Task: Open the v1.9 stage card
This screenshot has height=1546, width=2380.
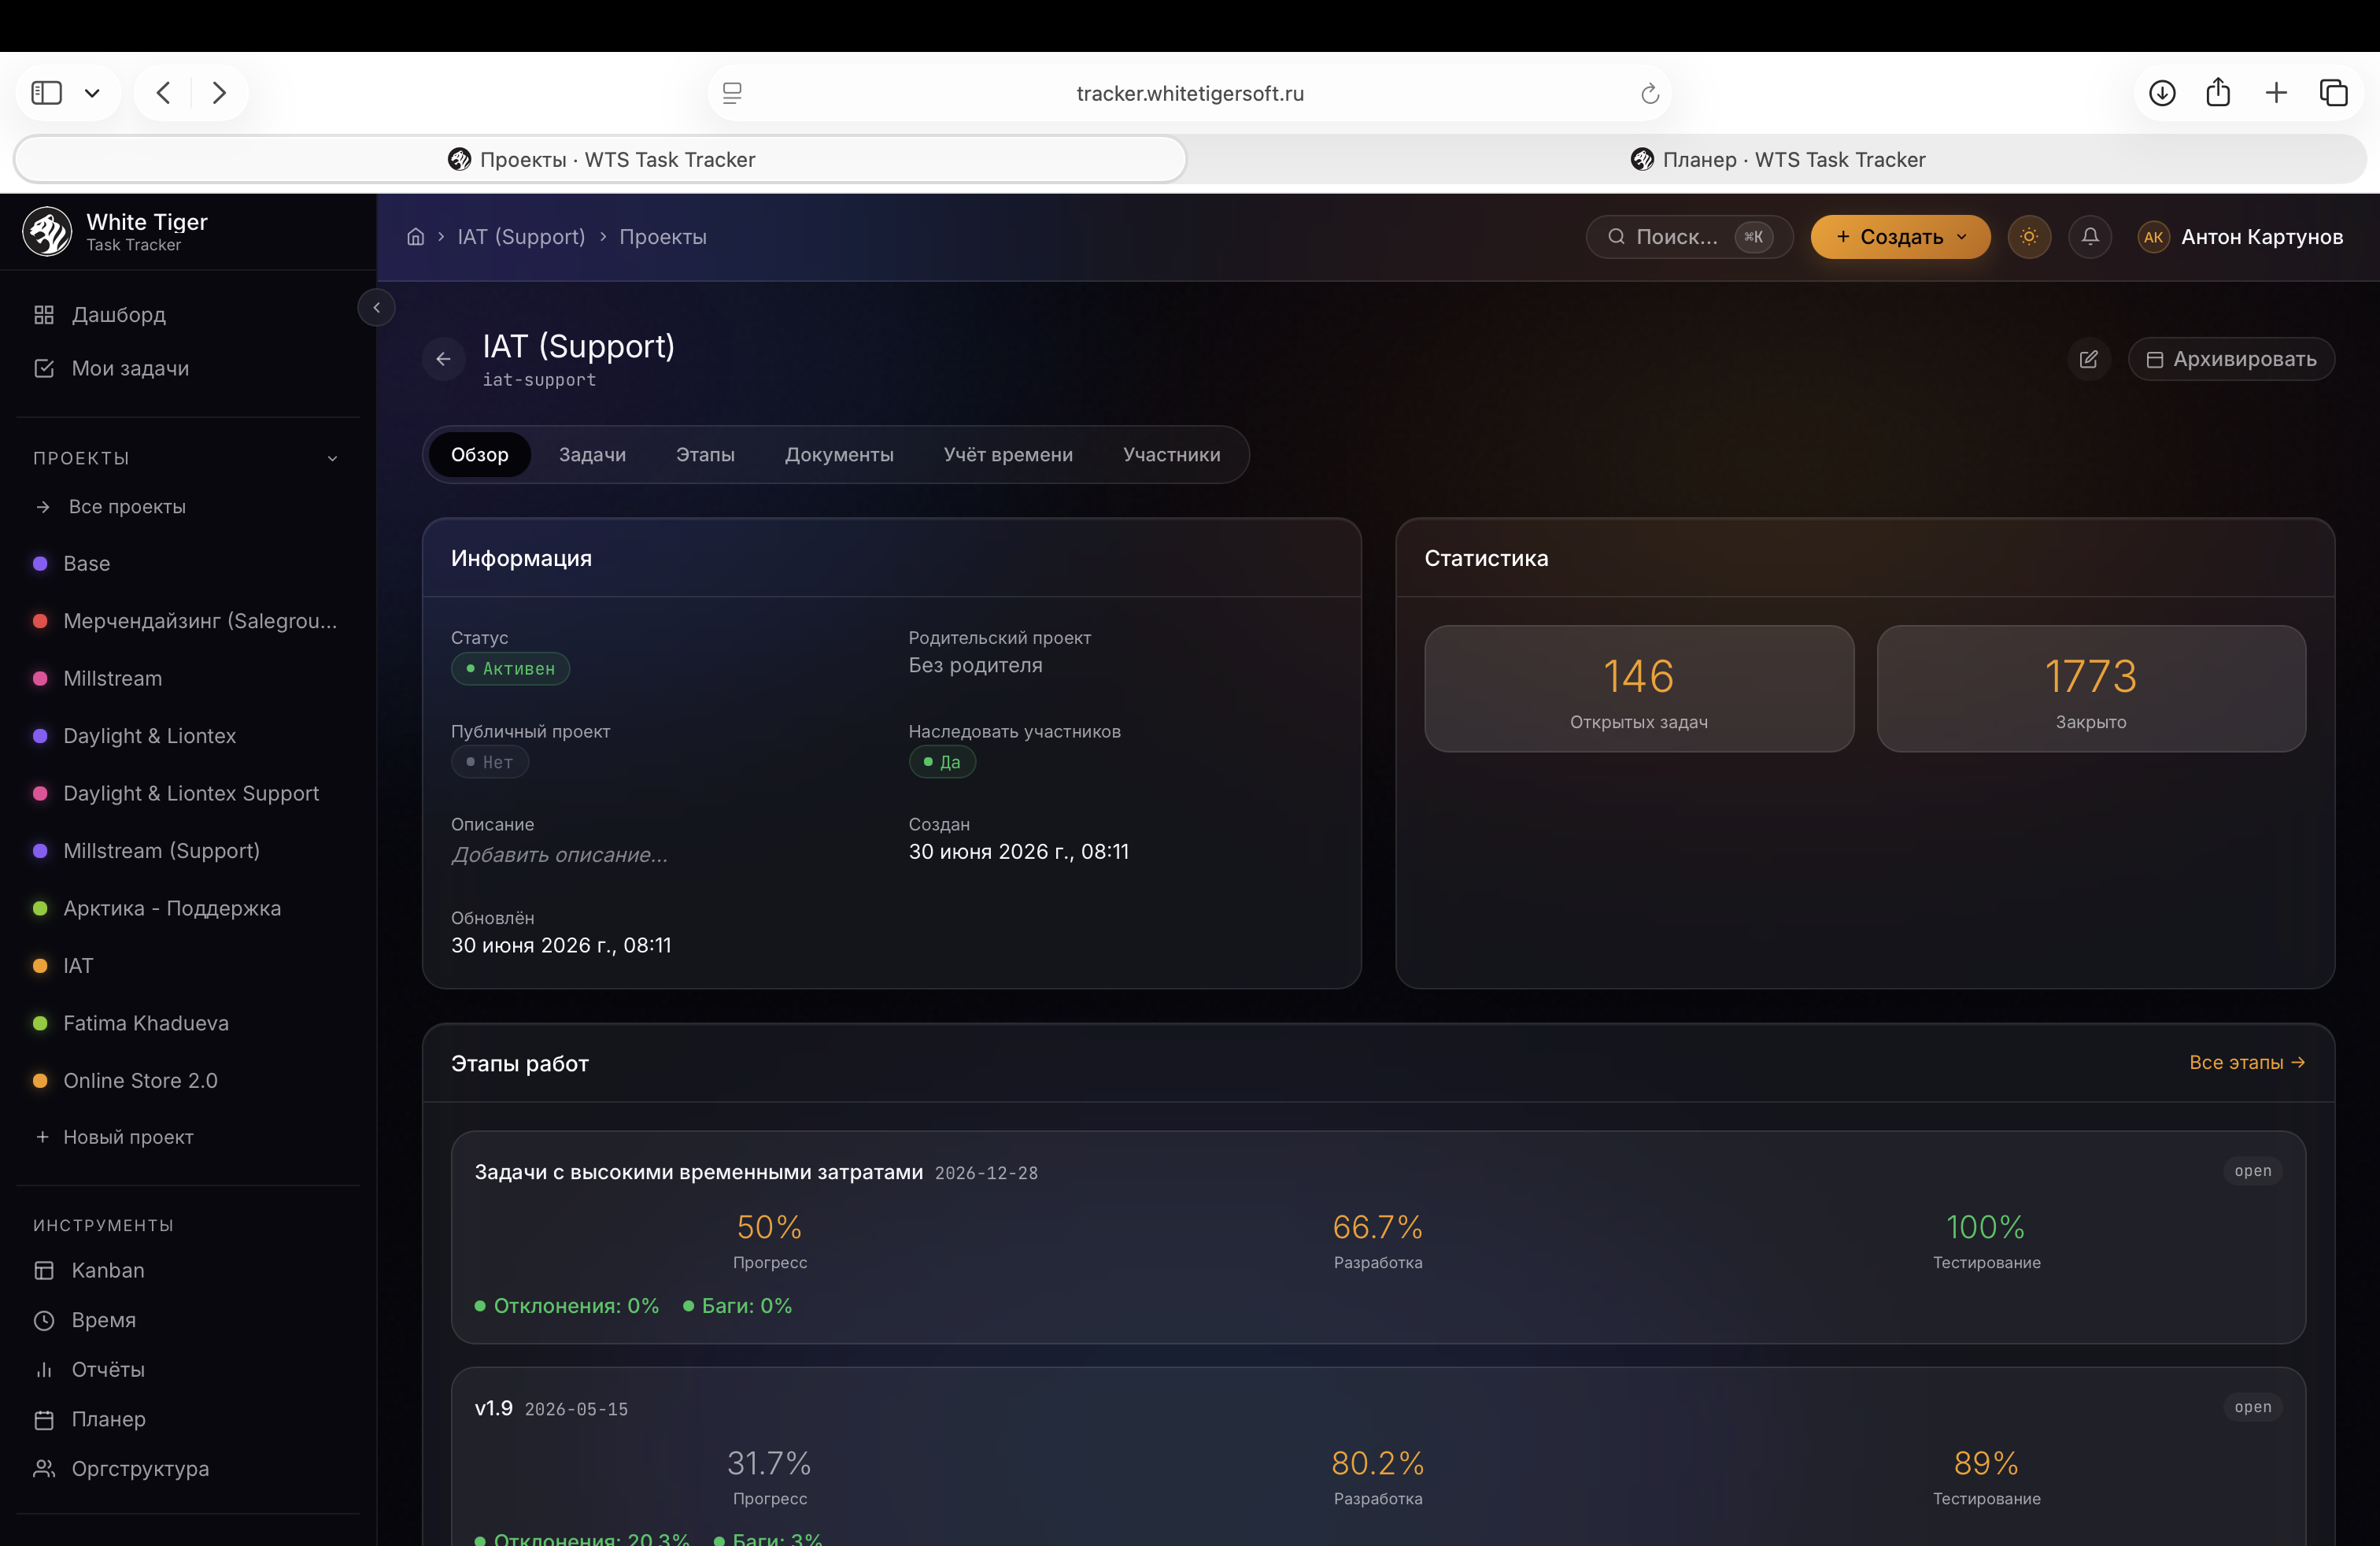Action: click(x=1378, y=1457)
